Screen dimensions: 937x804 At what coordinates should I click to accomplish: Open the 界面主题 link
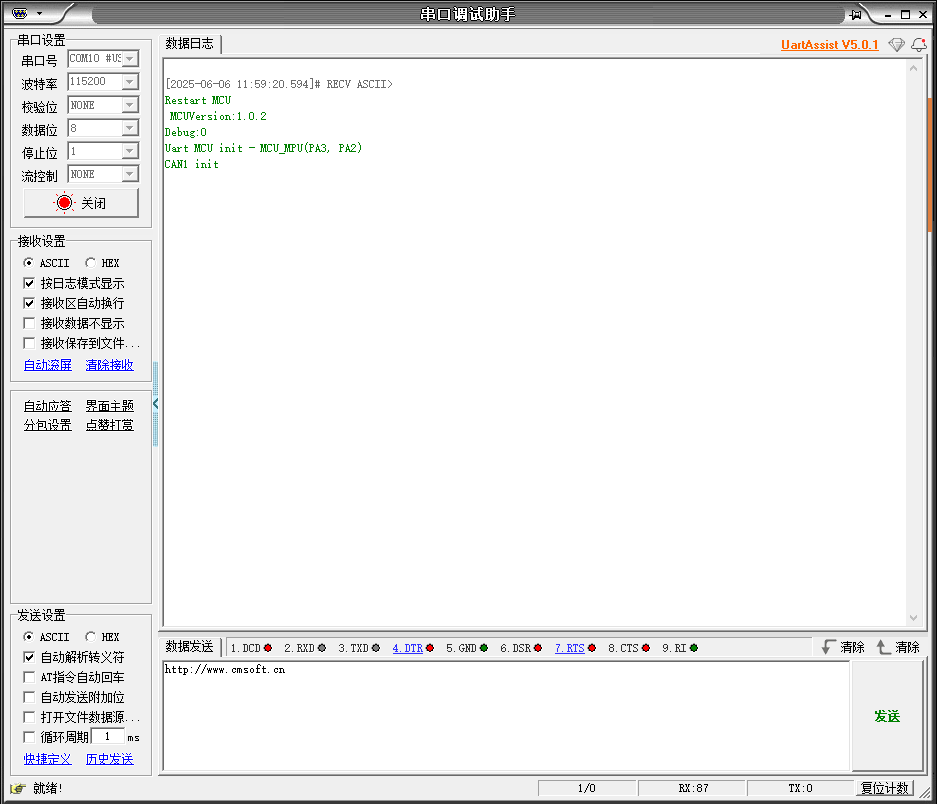[110, 406]
